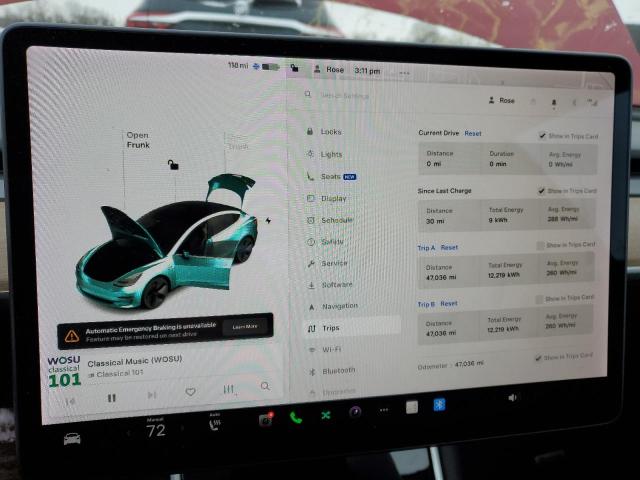640x480 pixels.
Task: Pause the Classical Music playback
Action: point(111,398)
